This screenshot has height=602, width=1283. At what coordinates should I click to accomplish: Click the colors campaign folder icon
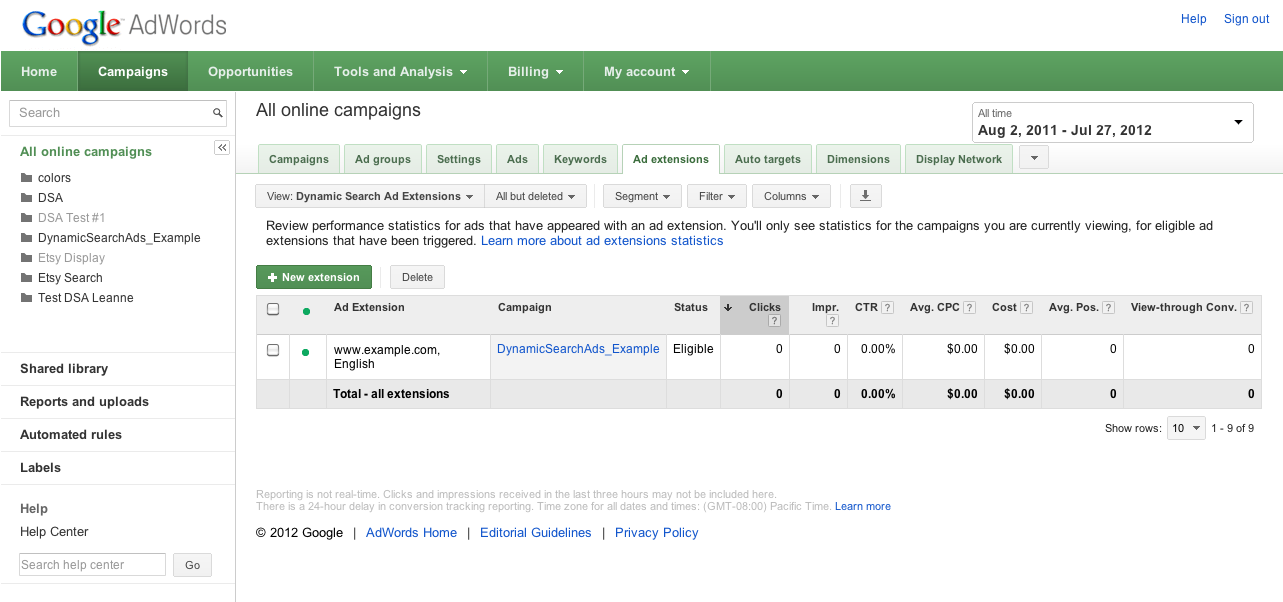tap(26, 178)
